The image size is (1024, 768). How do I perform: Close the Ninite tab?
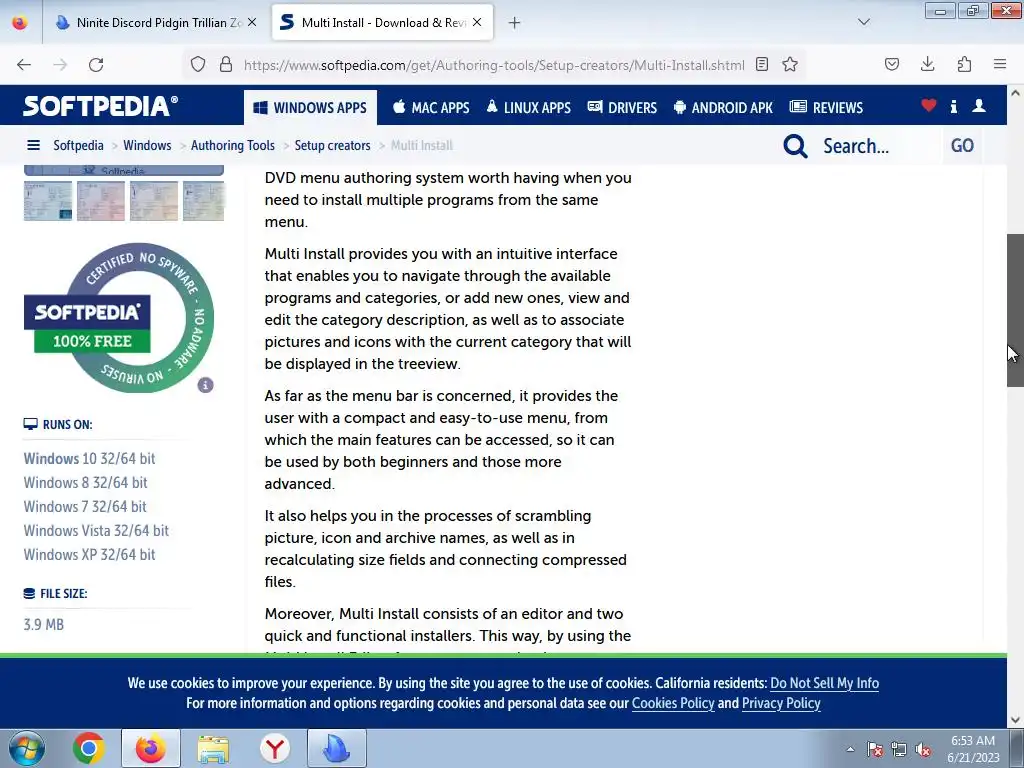(252, 22)
